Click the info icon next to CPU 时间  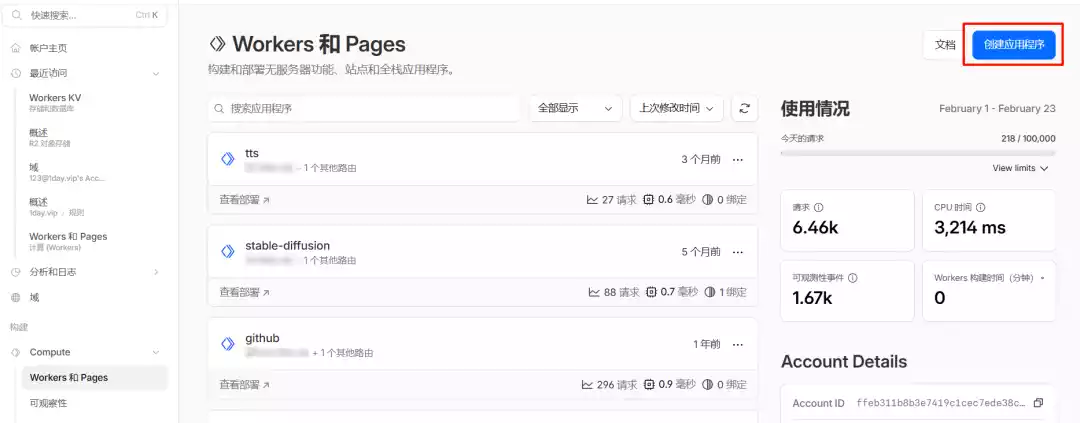980,207
